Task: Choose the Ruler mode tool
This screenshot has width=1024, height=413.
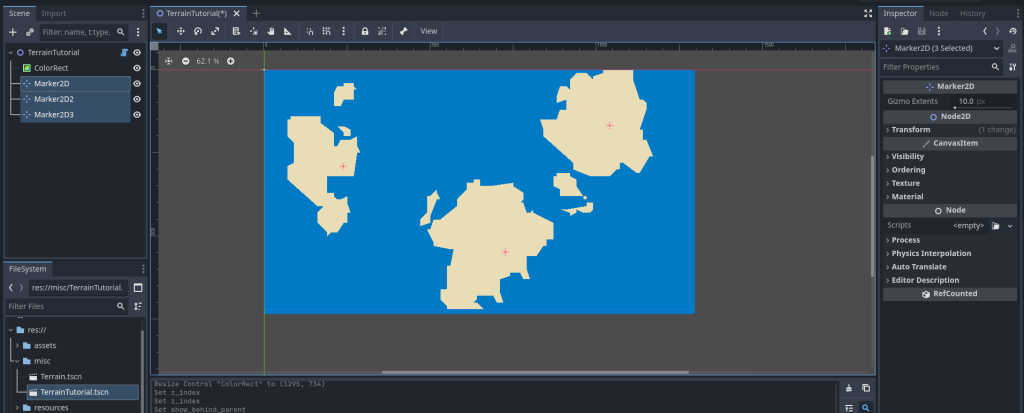Action: (x=287, y=31)
